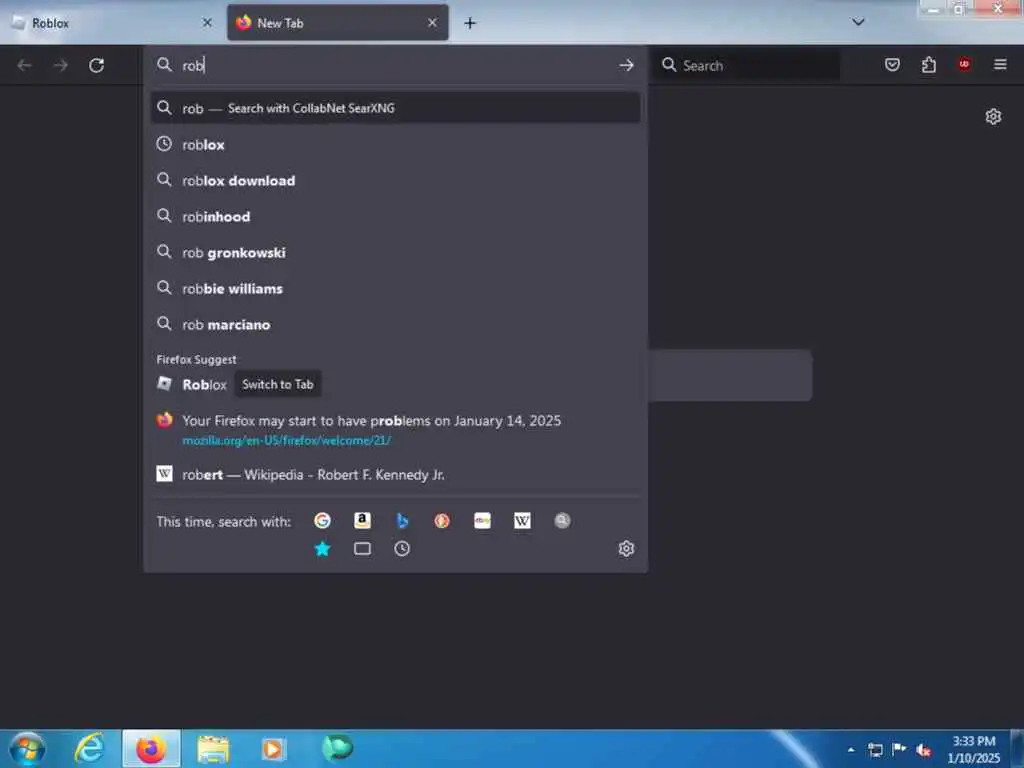Search this time with the grey magnifier engine
1024x768 pixels.
(x=562, y=520)
